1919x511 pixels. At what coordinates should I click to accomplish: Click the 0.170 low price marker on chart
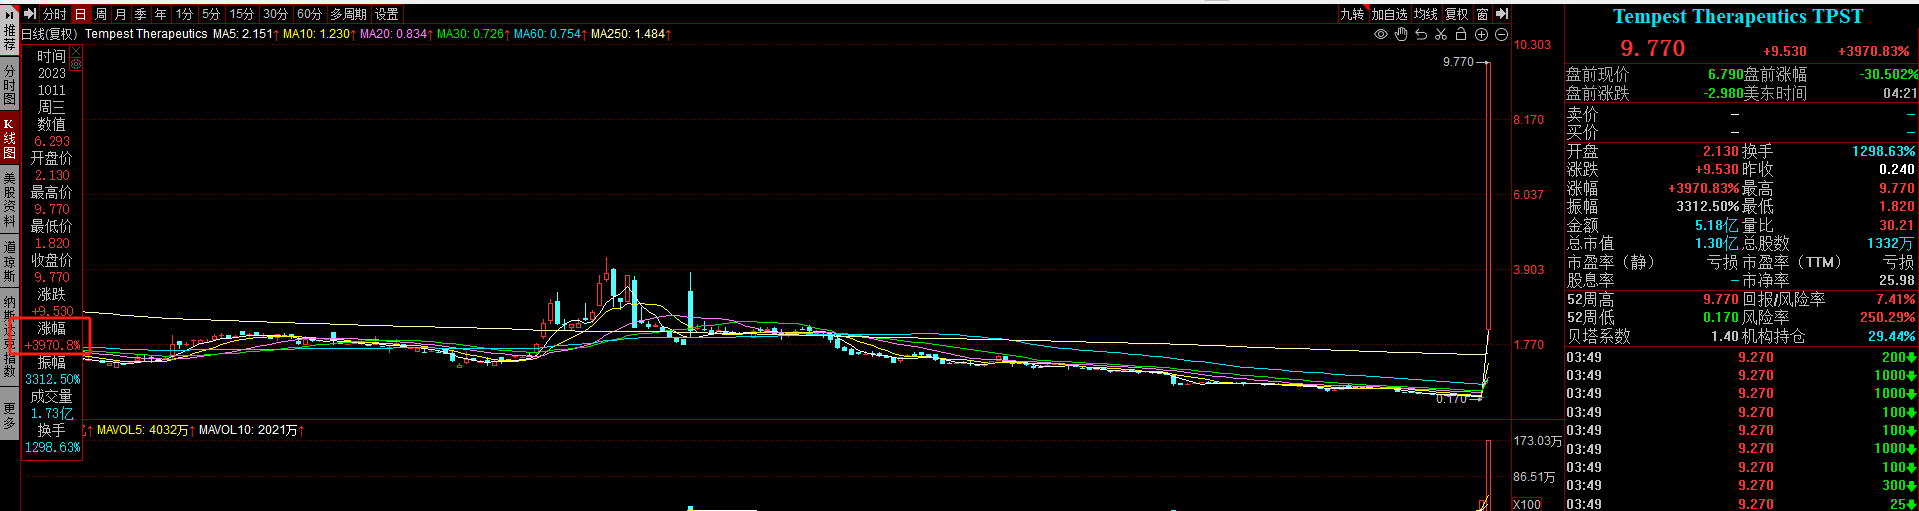pyautogui.click(x=1451, y=399)
